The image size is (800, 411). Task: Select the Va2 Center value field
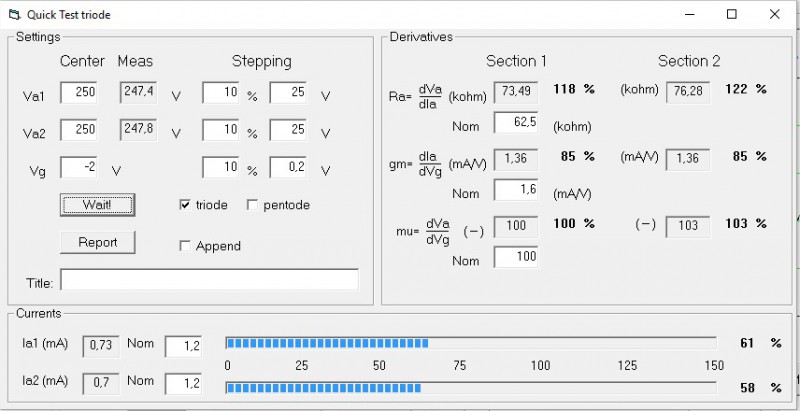80,130
